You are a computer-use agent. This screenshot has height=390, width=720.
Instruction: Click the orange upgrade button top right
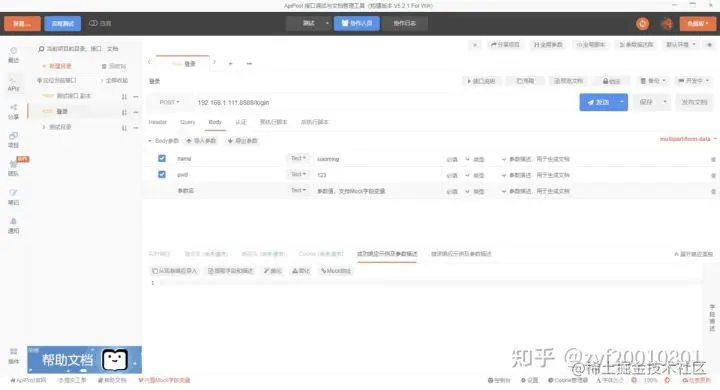pos(698,23)
